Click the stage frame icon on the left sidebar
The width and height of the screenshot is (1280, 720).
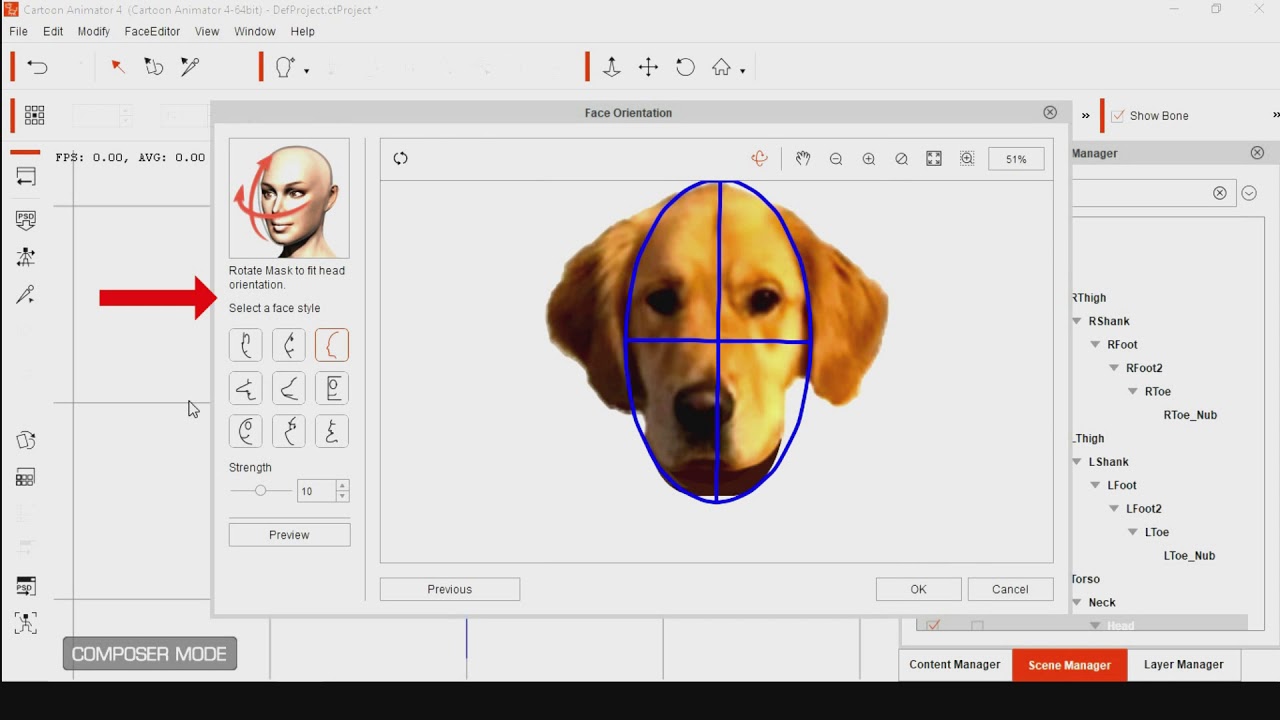[26, 177]
